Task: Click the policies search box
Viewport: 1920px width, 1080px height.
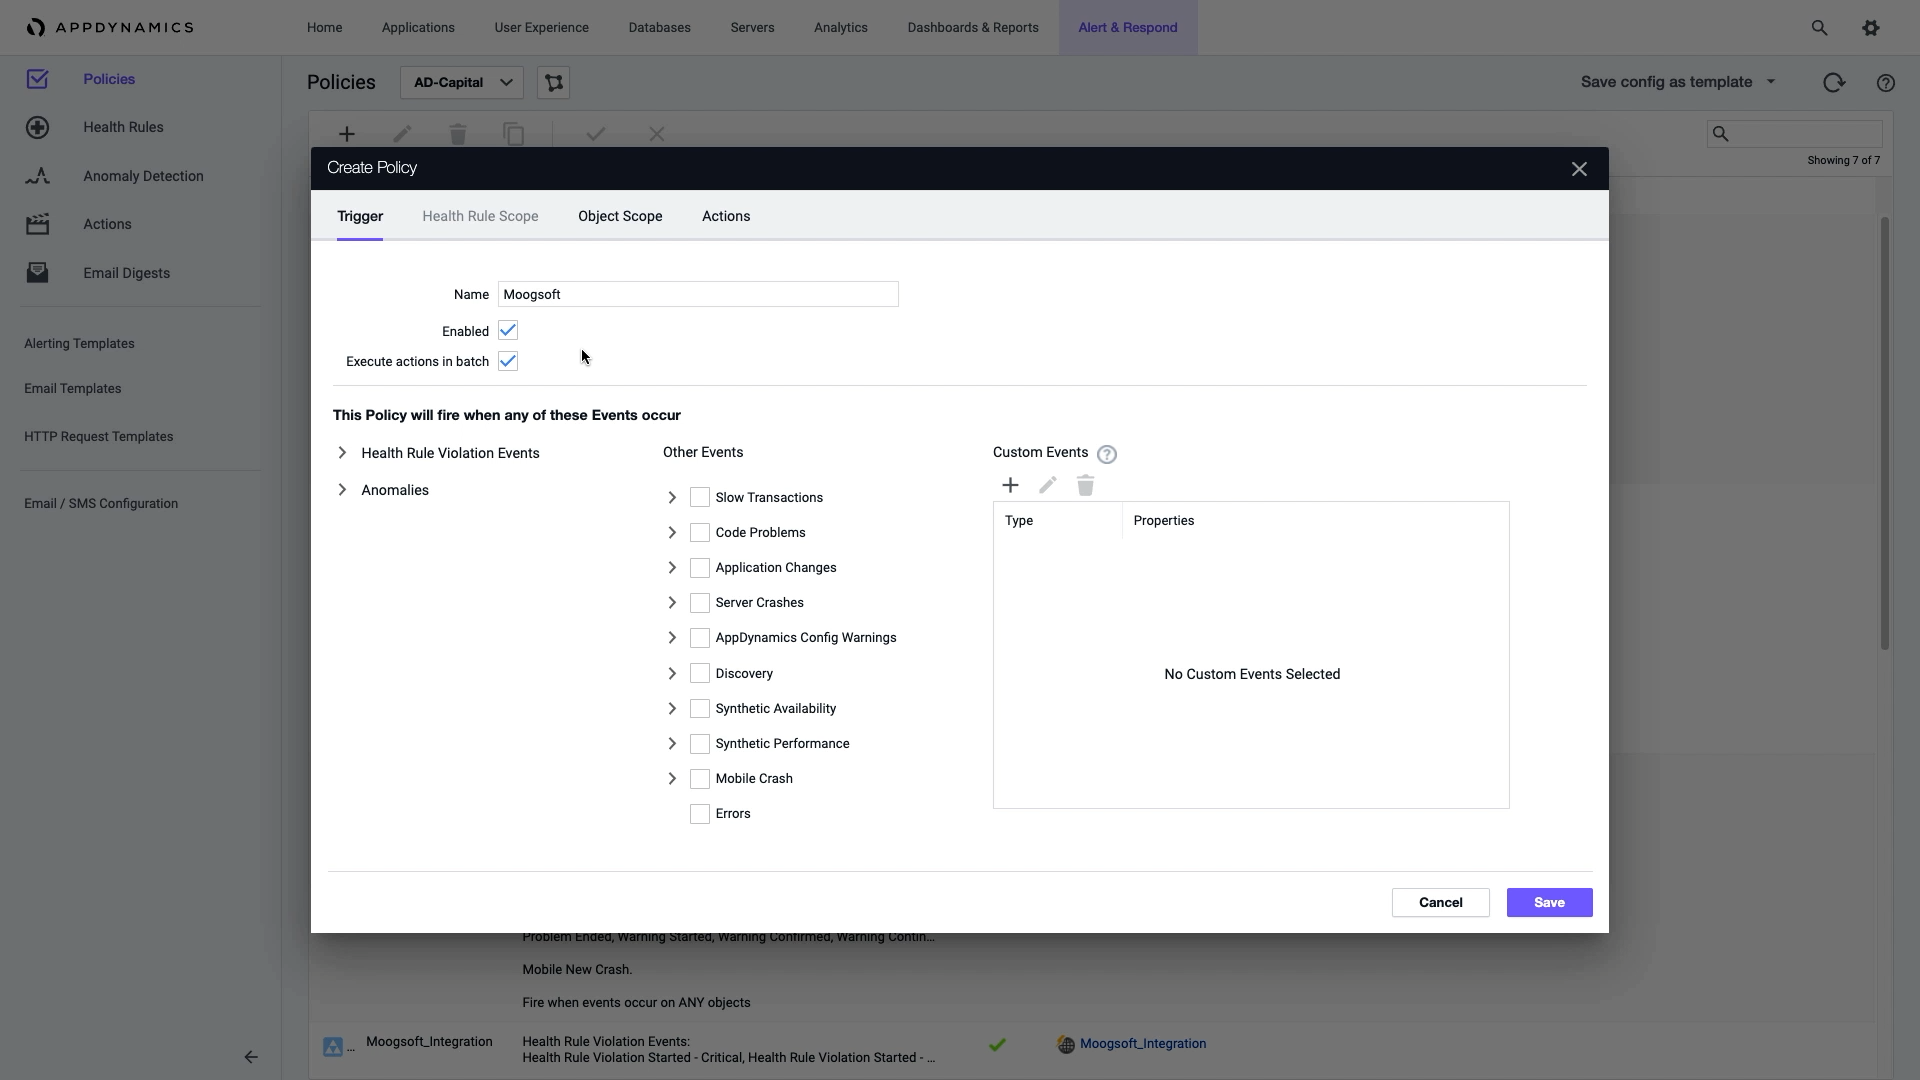Action: pos(1795,134)
